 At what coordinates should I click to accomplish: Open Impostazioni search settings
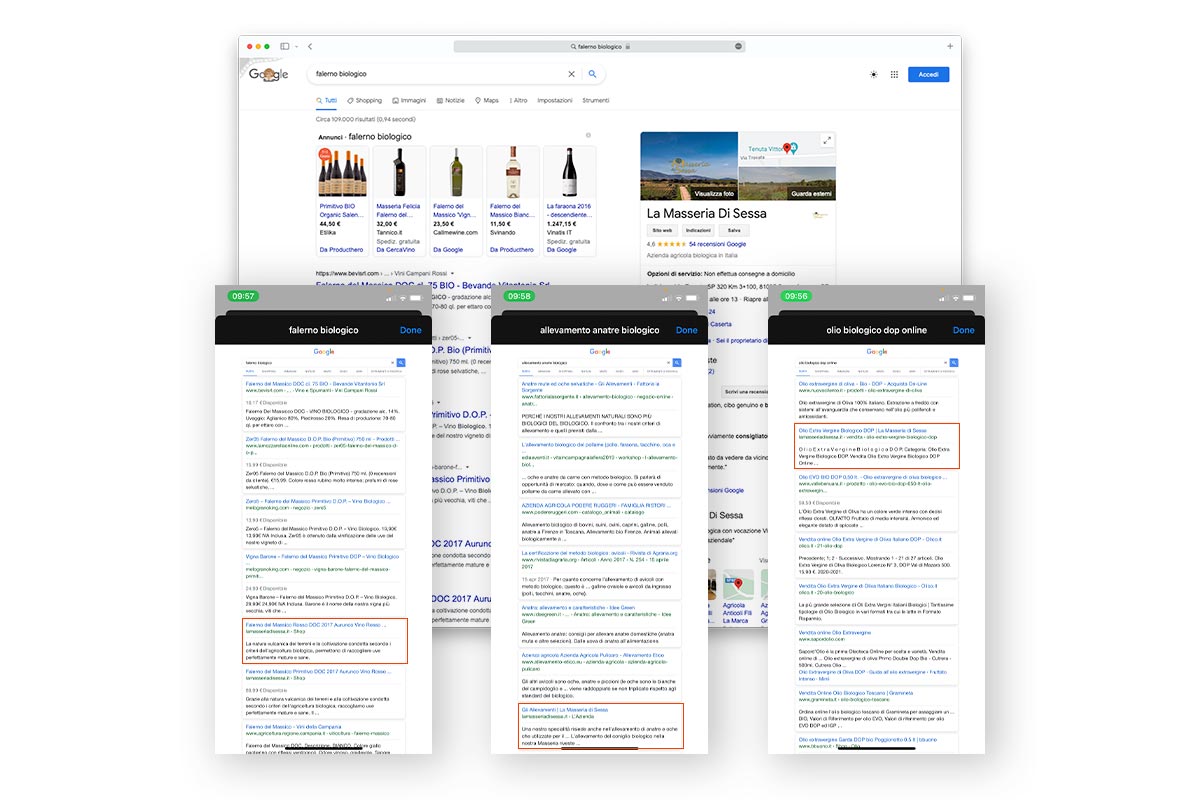(x=555, y=100)
